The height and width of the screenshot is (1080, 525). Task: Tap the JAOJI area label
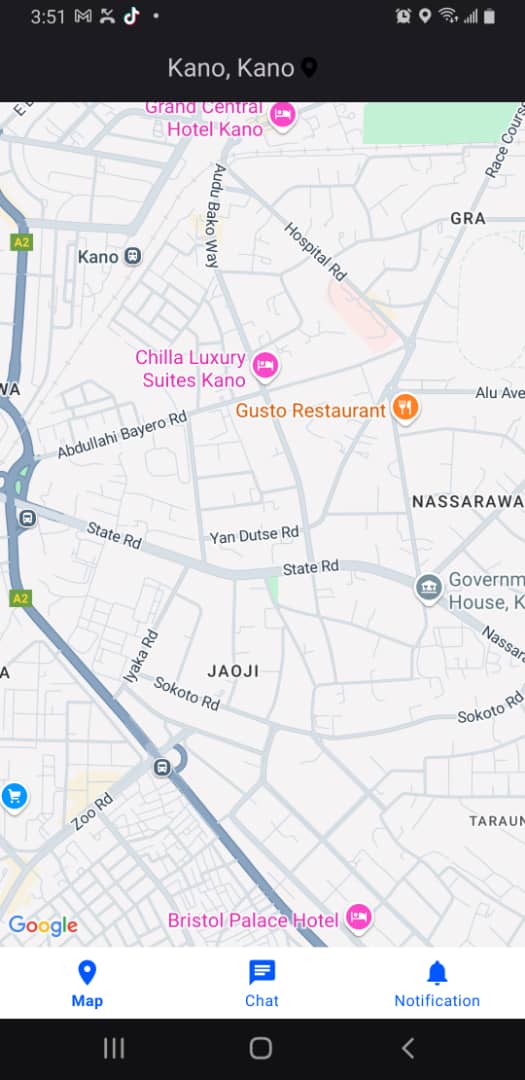pyautogui.click(x=234, y=671)
